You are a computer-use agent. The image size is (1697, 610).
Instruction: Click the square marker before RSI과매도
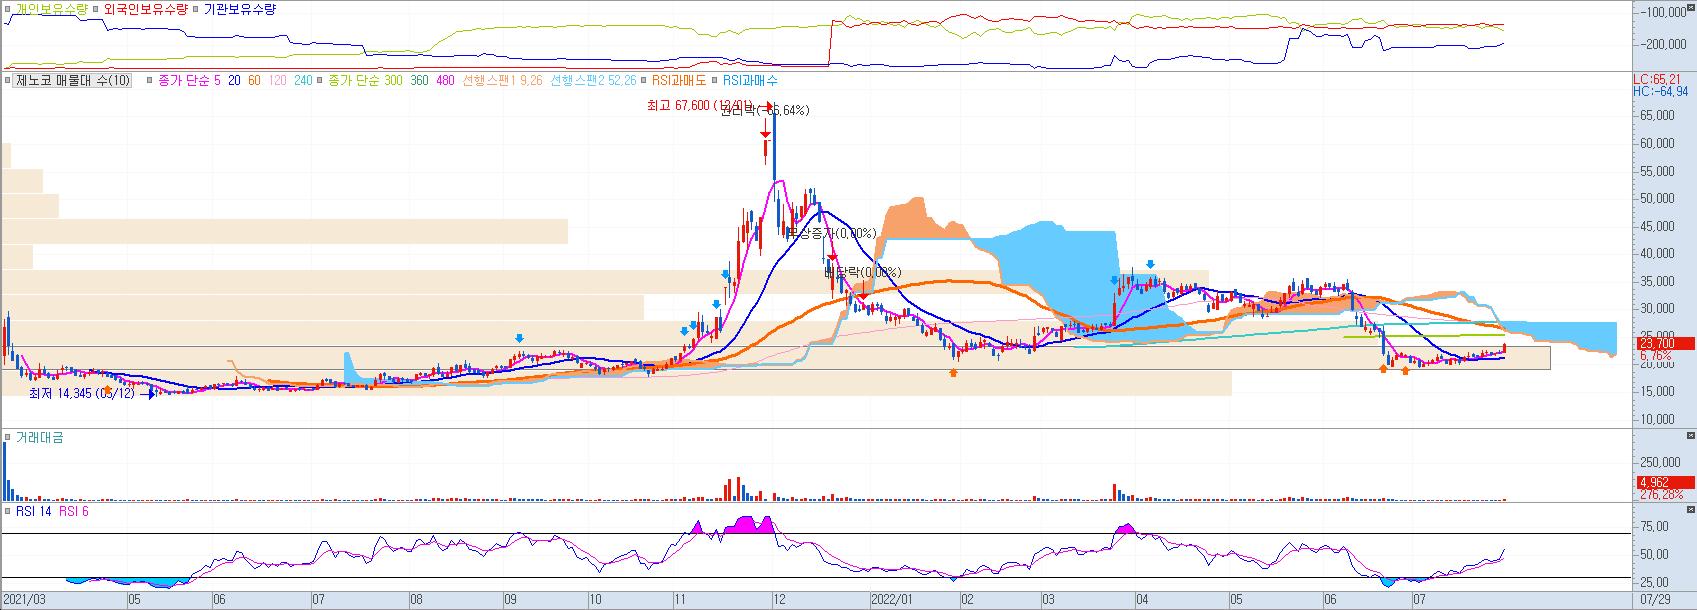644,81
